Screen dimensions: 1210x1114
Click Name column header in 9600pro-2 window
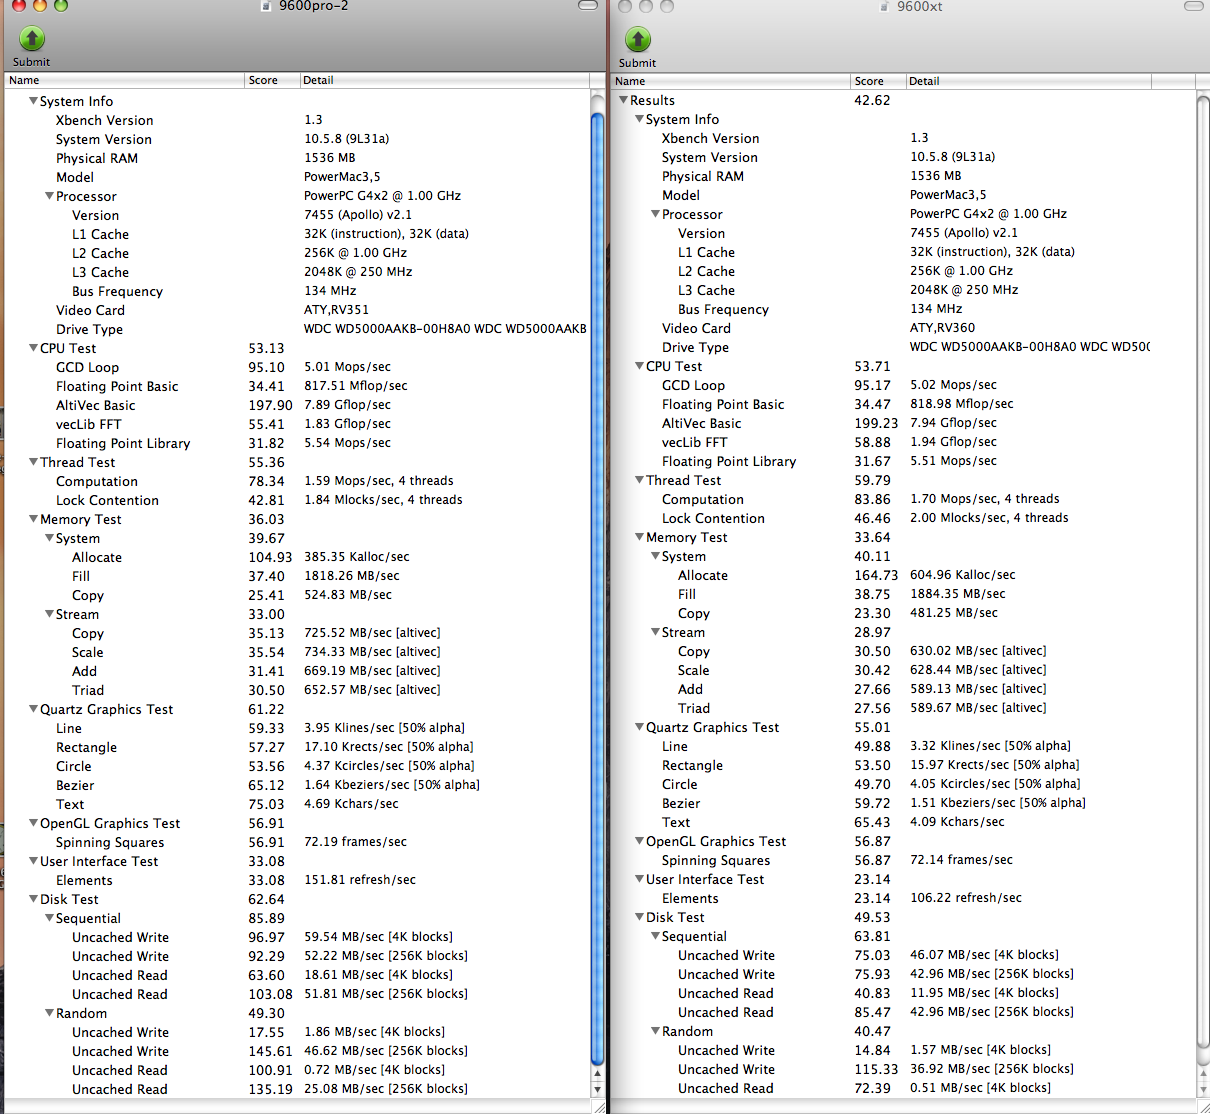tap(125, 80)
